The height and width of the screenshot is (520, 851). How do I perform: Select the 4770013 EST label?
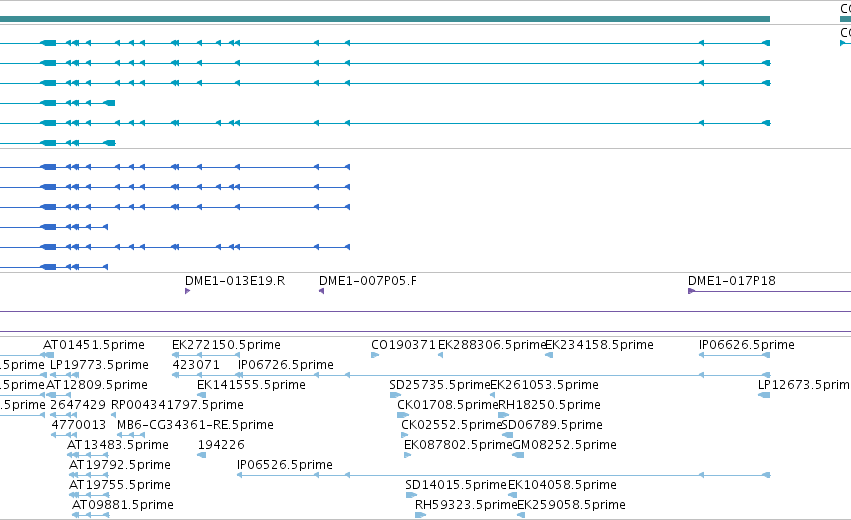pyautogui.click(x=79, y=425)
